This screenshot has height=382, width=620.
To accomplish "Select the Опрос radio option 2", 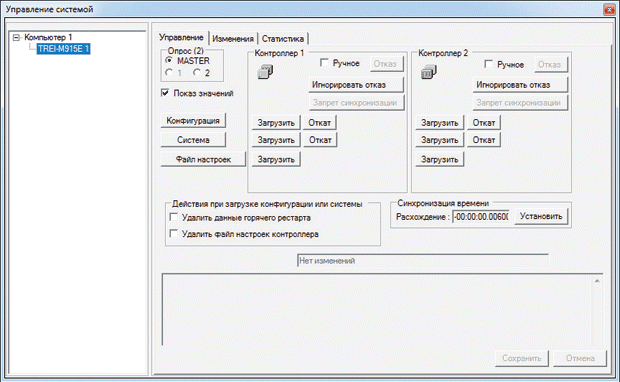I will (x=197, y=72).
